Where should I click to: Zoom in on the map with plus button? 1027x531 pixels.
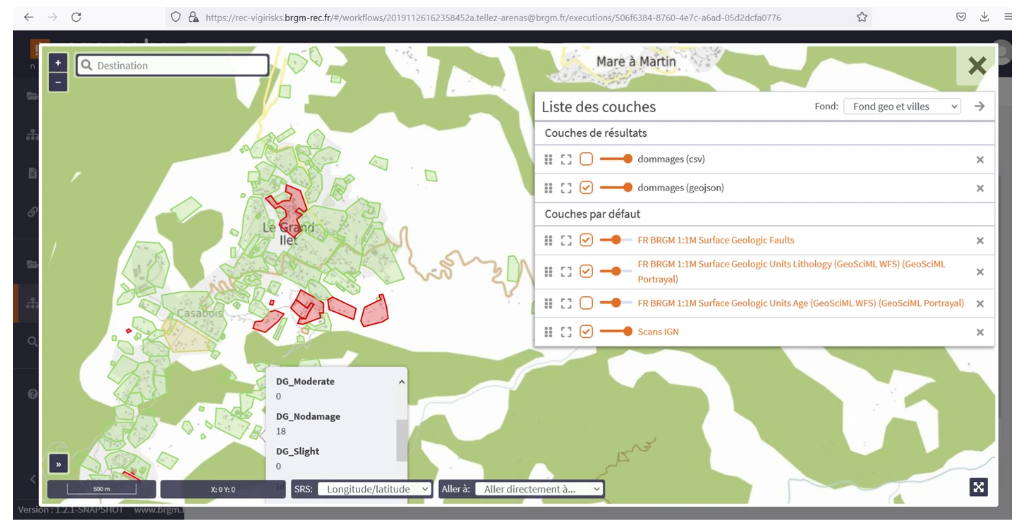click(58, 63)
